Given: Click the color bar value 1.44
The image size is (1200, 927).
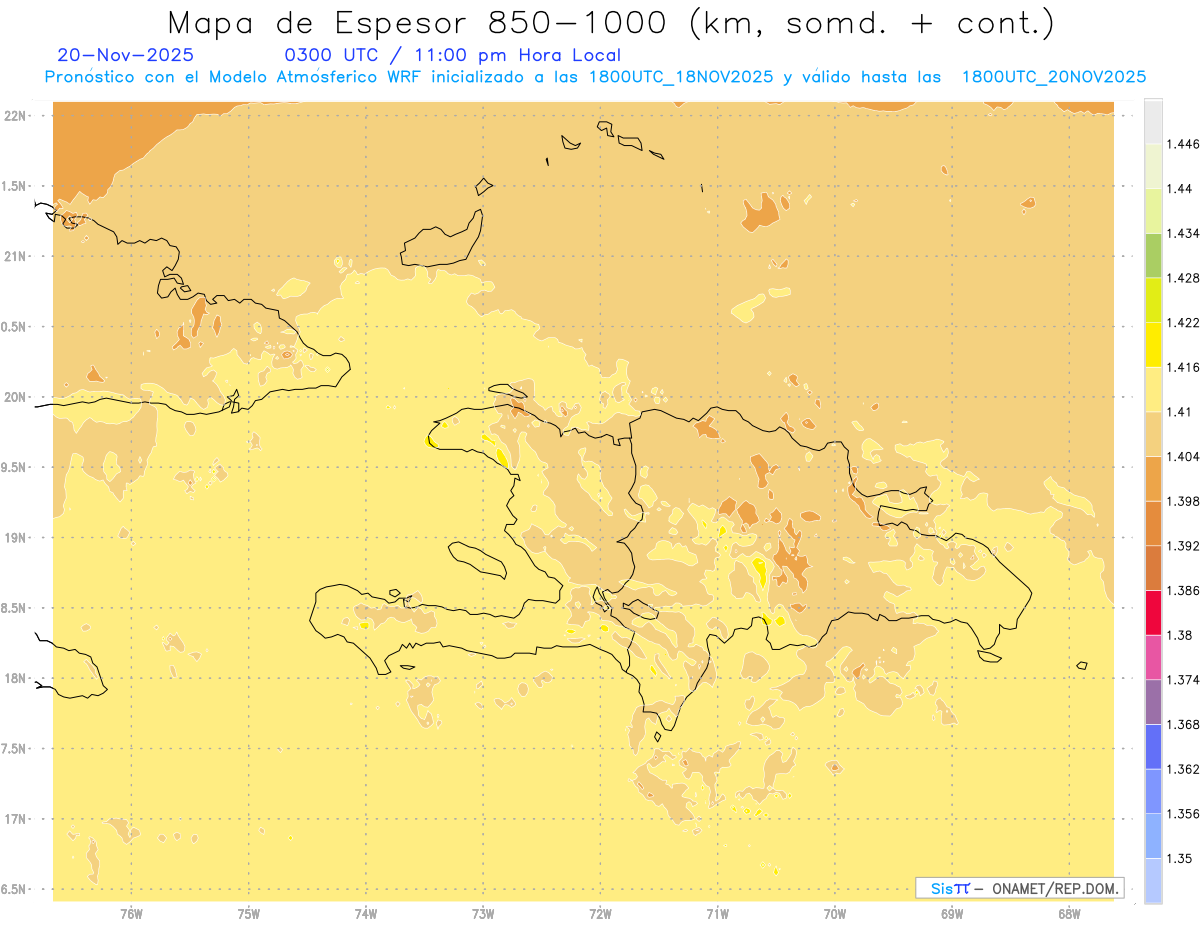Looking at the screenshot, I should [1182, 188].
